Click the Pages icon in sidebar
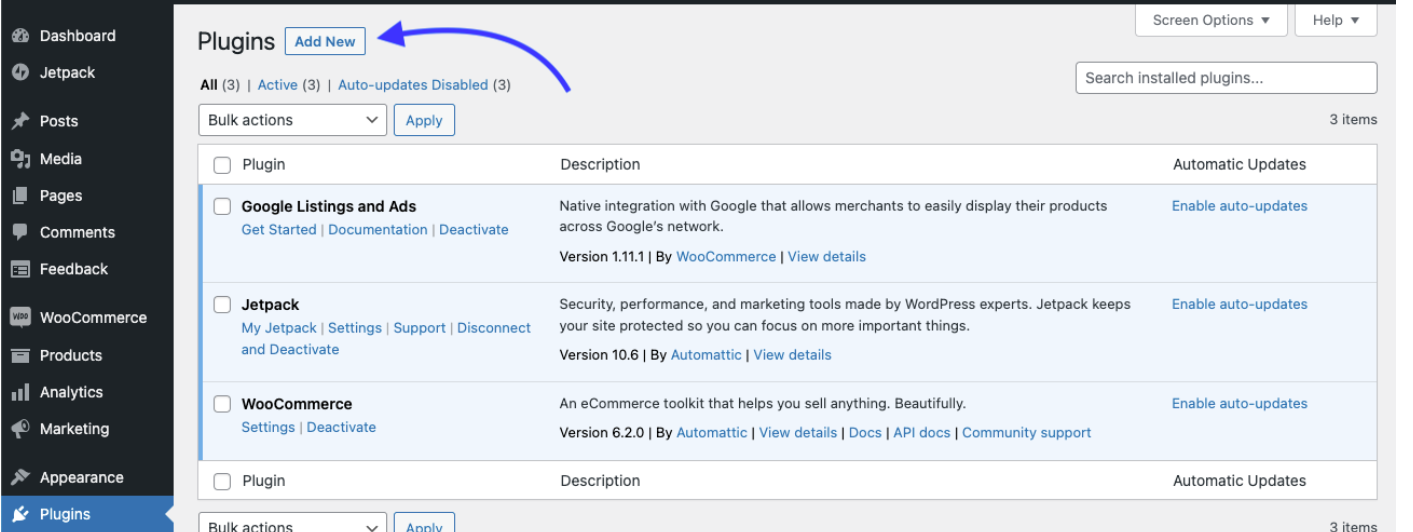 tap(20, 196)
